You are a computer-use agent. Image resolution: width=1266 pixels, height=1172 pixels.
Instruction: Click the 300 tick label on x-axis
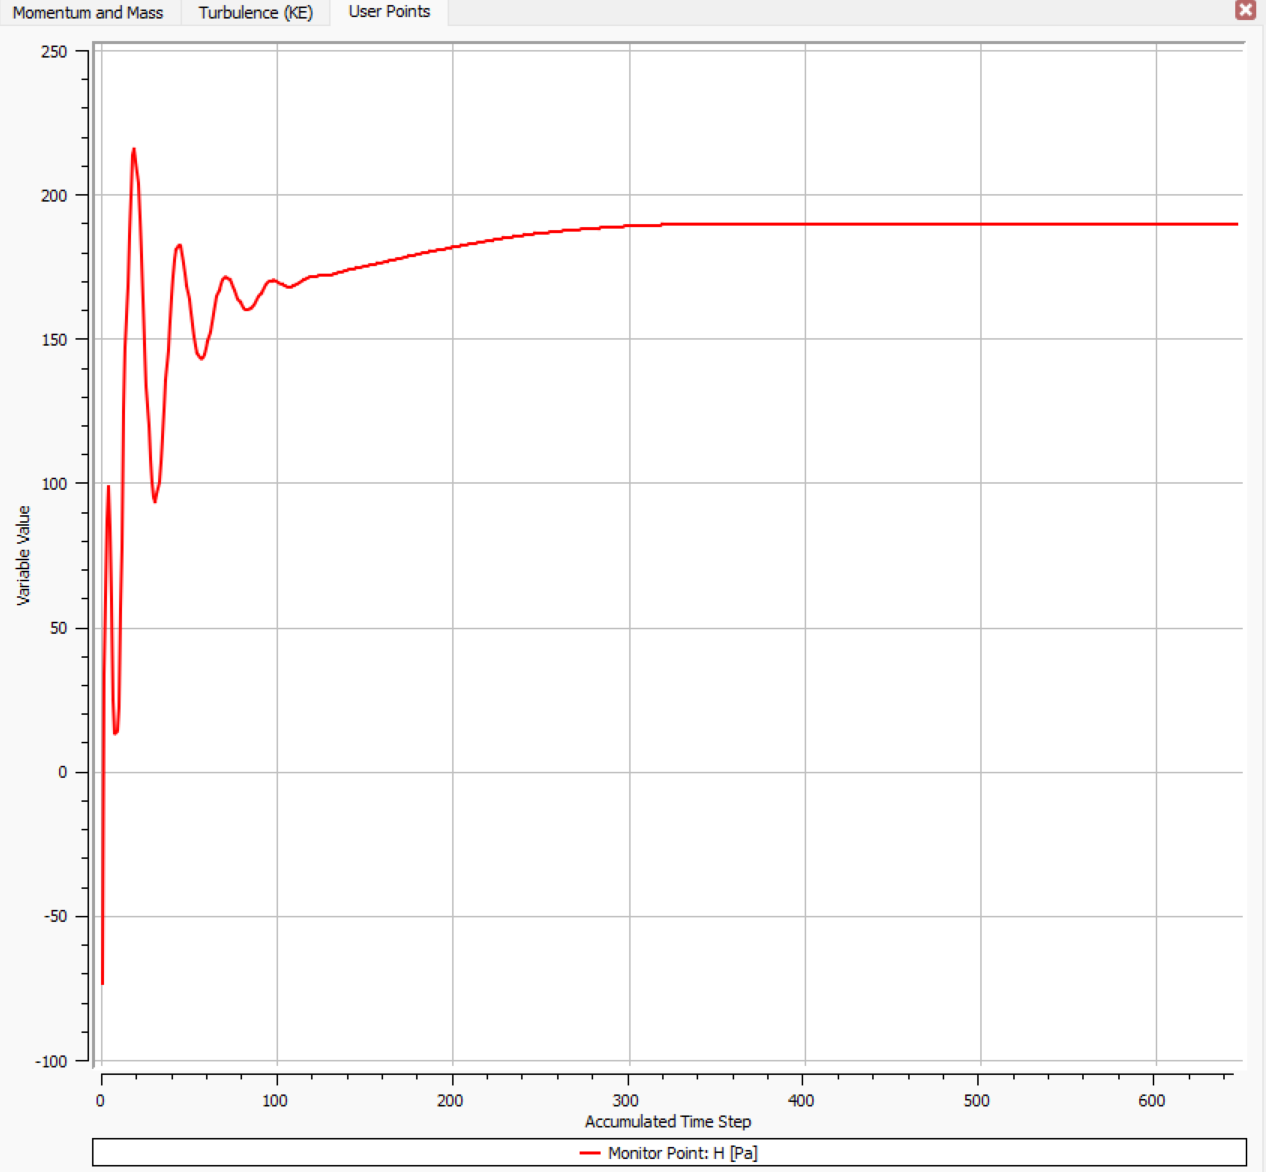(x=626, y=1100)
